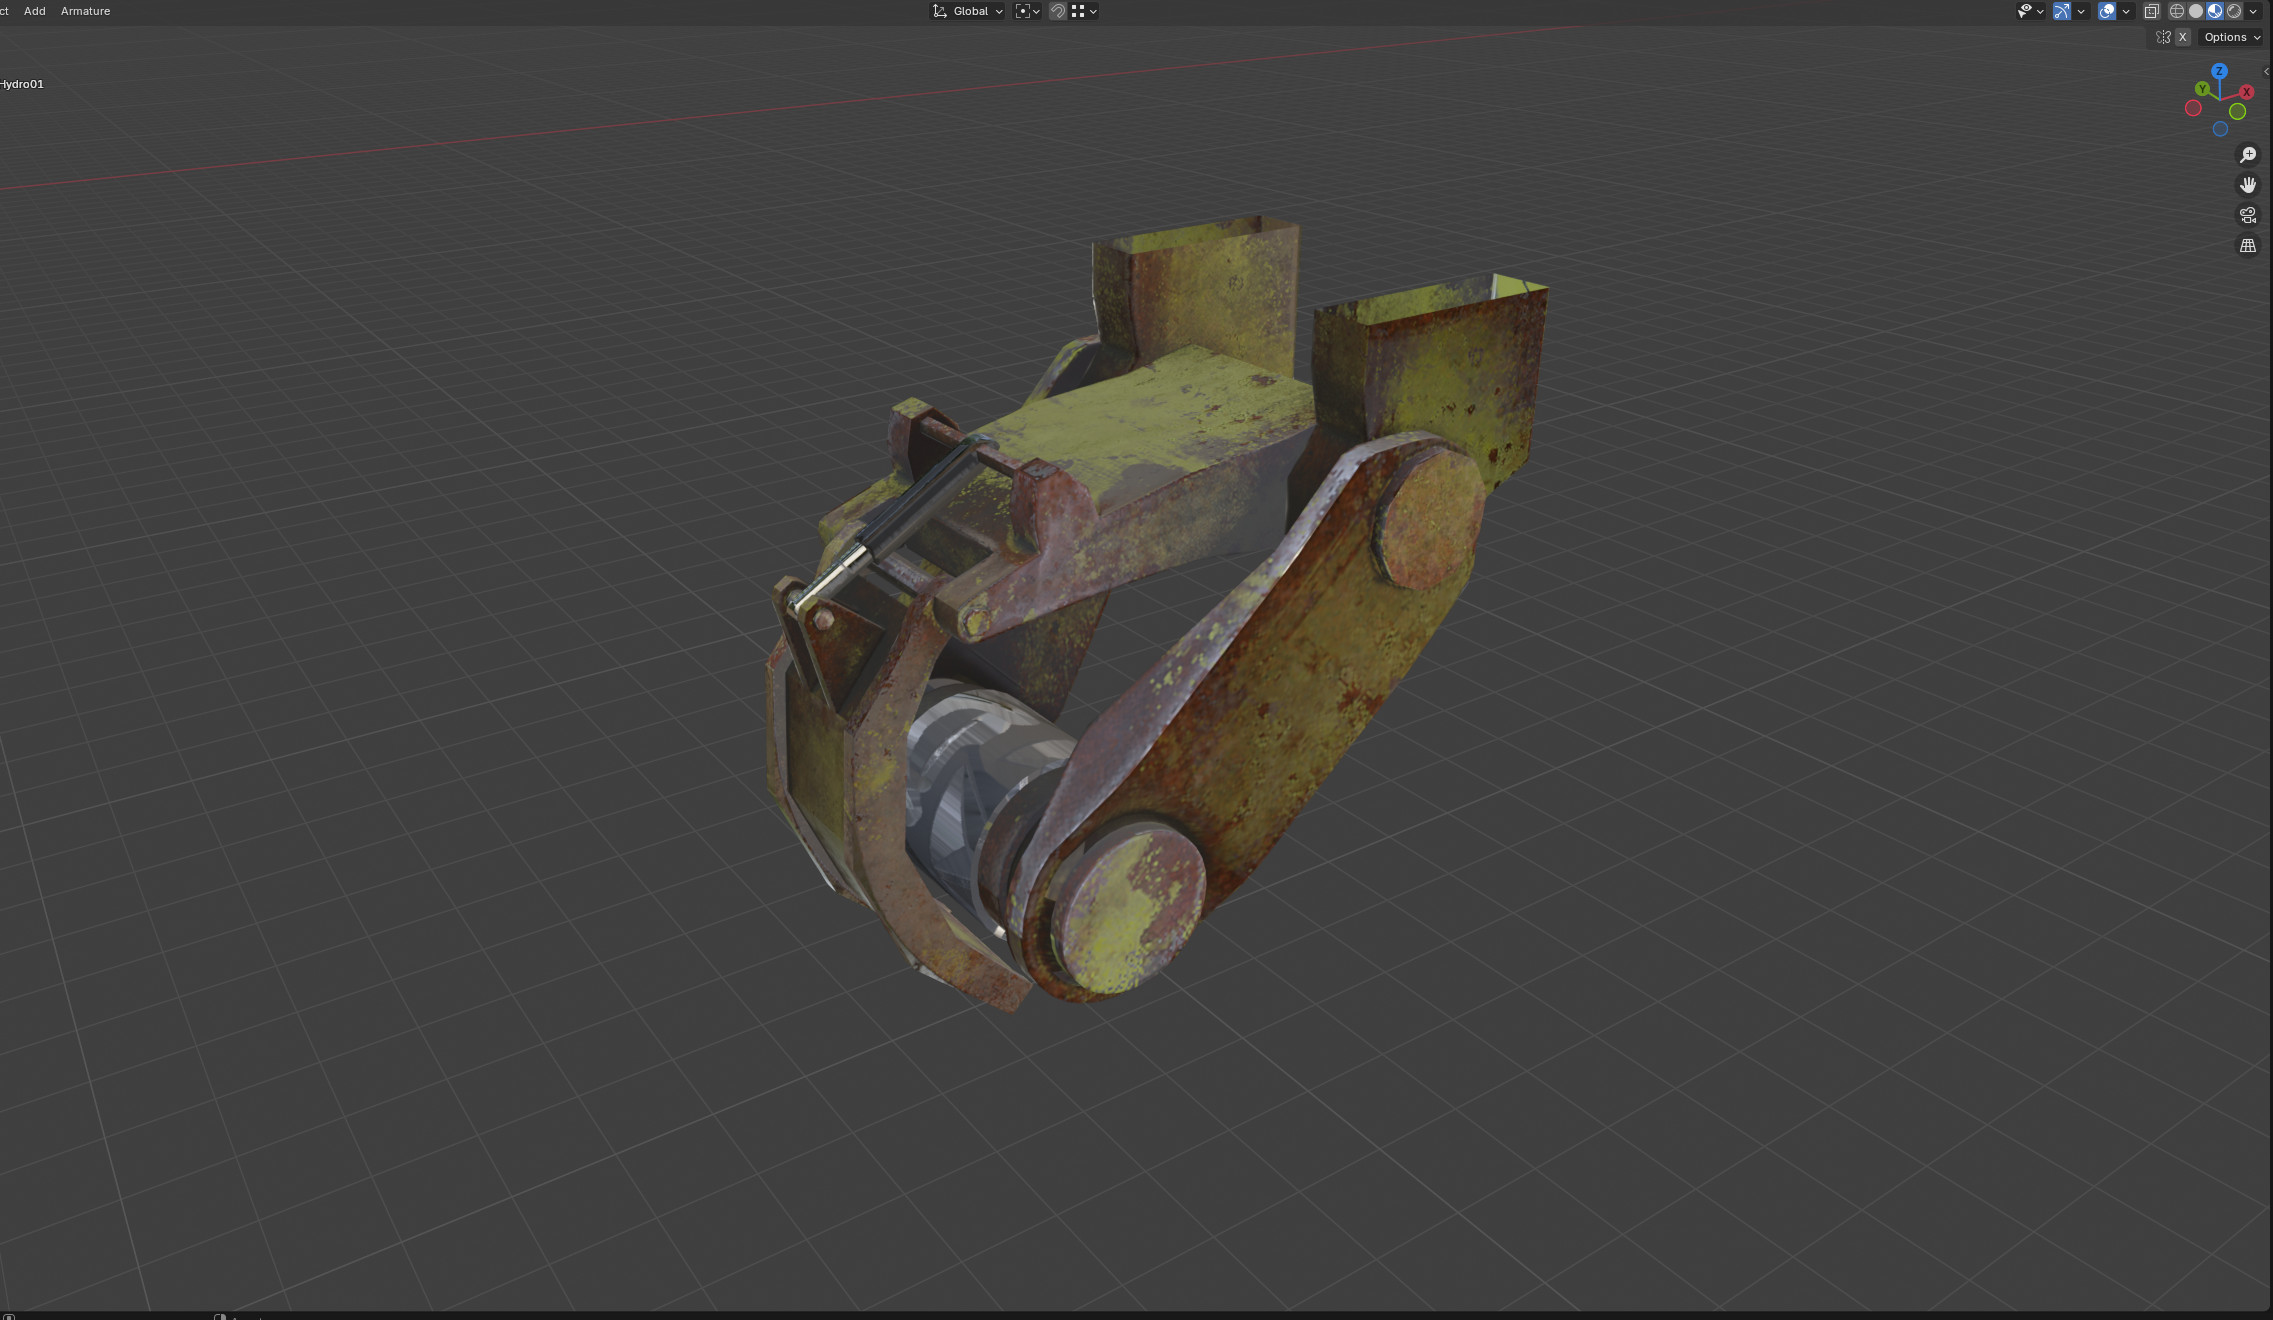Toggle X-axis mirror button

click(x=2182, y=37)
